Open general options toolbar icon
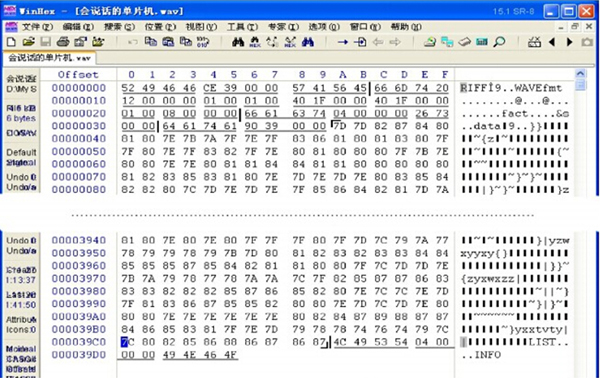This screenshot has height=378, width=600. pos(534,42)
